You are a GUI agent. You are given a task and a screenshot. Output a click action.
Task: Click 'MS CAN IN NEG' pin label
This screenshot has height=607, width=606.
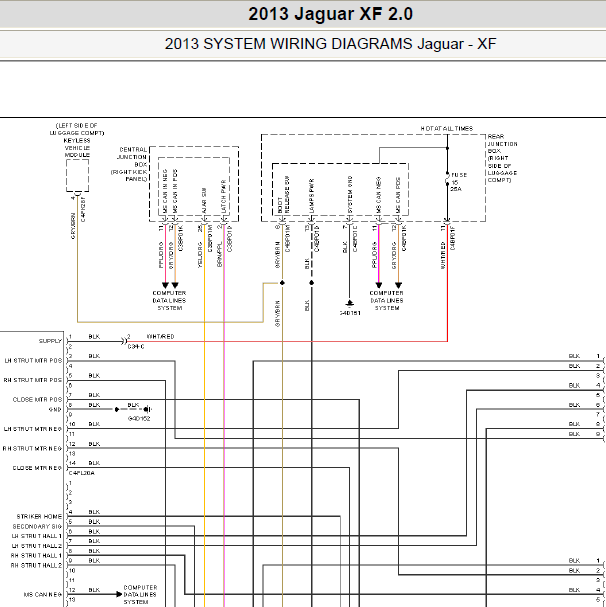[165, 191]
